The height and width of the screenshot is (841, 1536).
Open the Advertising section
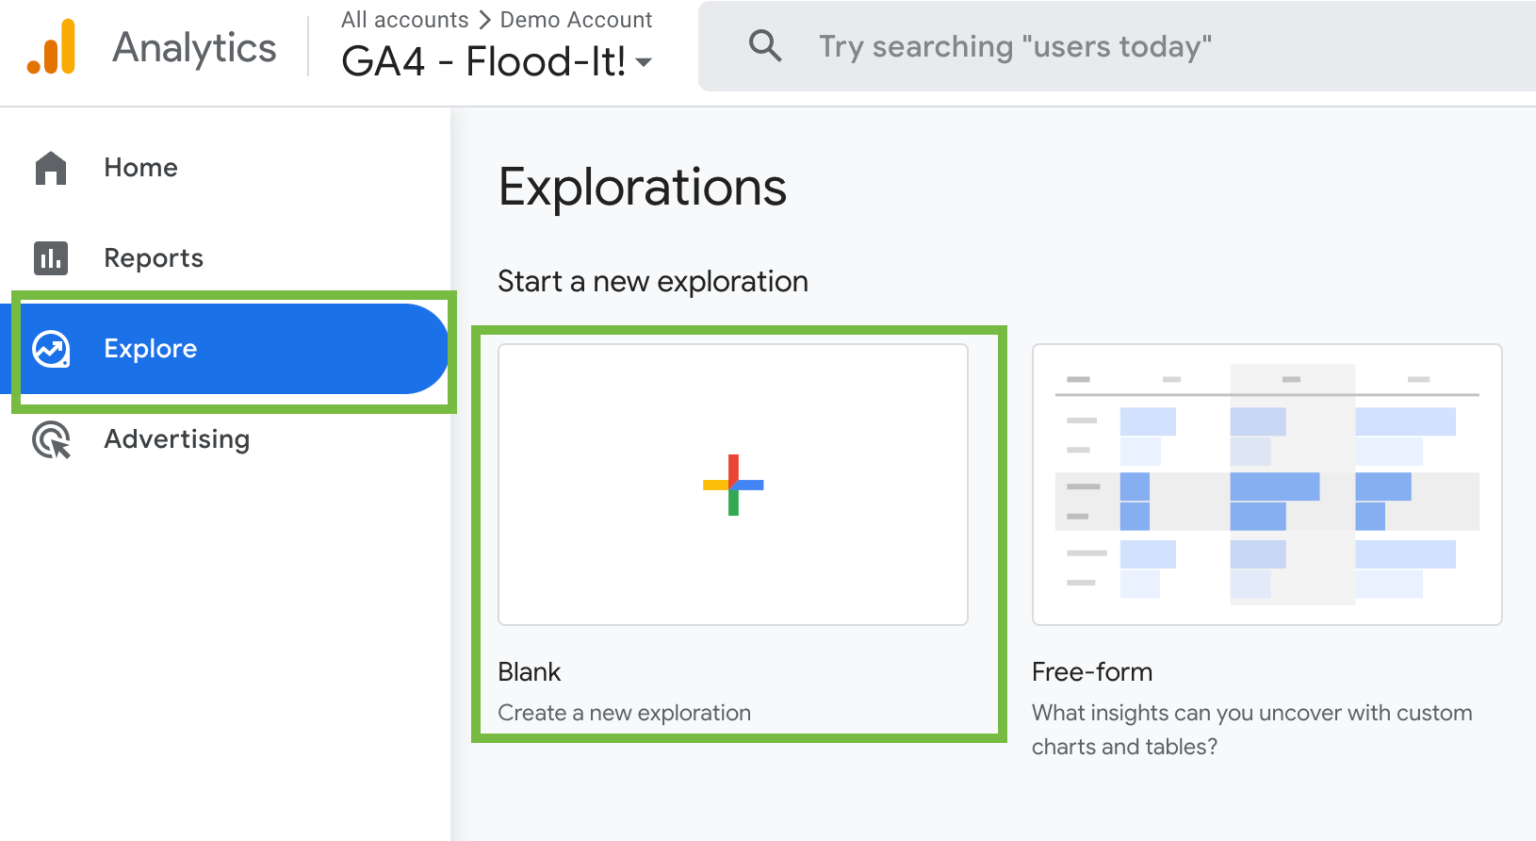[x=177, y=439]
